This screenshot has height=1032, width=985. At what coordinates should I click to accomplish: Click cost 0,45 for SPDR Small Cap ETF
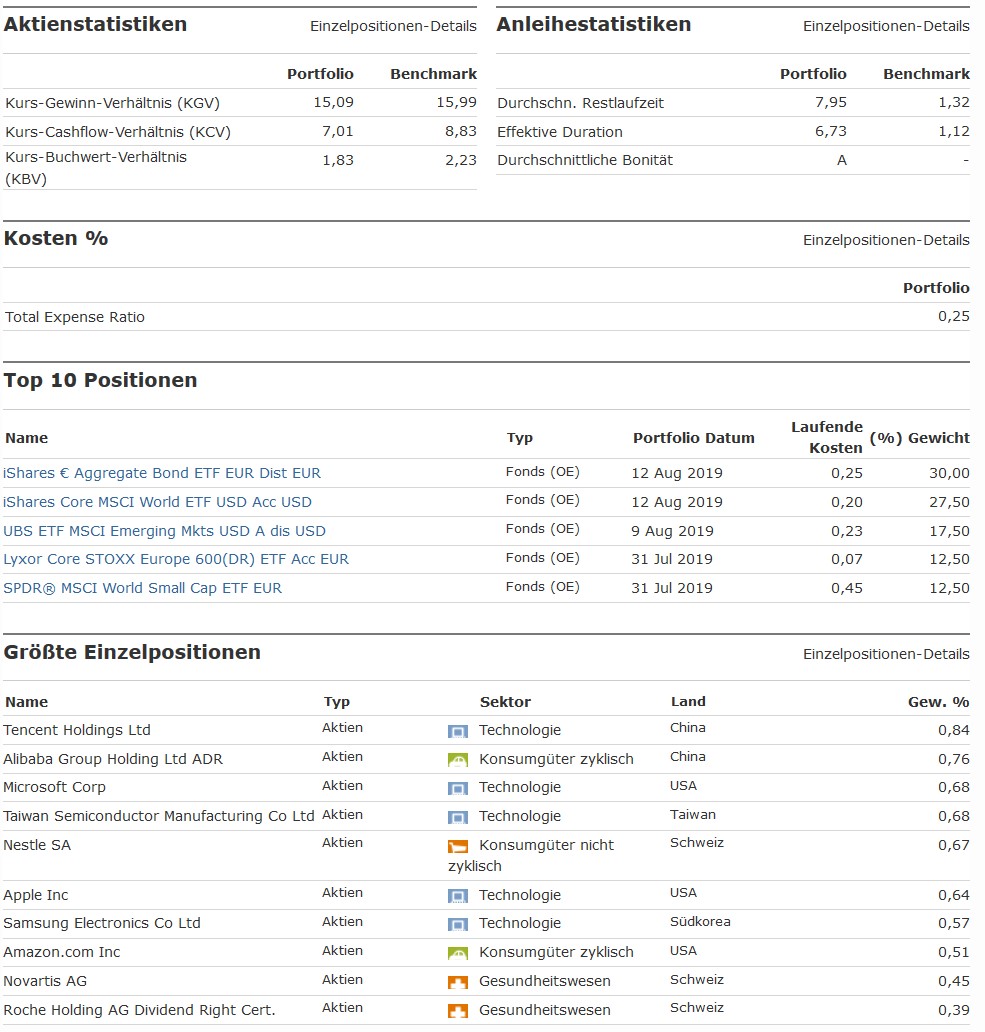point(846,588)
